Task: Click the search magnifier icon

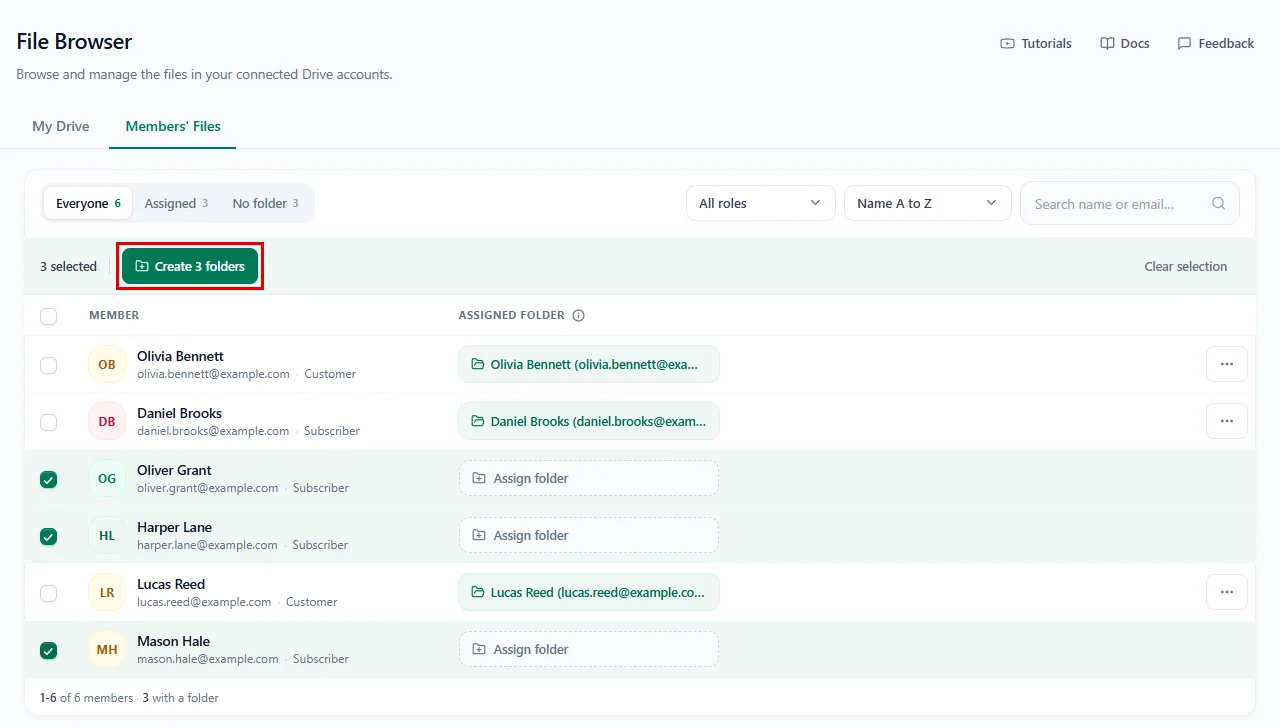Action: click(1218, 203)
